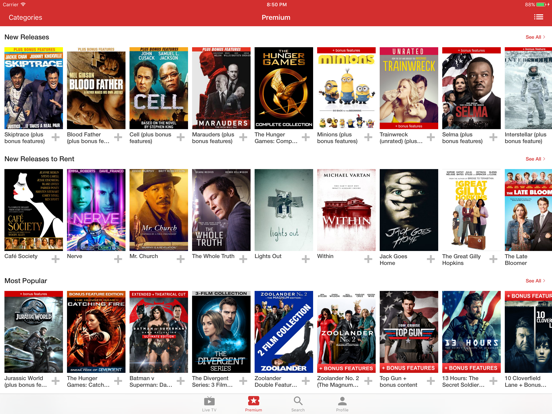The width and height of the screenshot is (552, 414).
Task: Open the Jack Goes Home poster
Action: point(409,210)
